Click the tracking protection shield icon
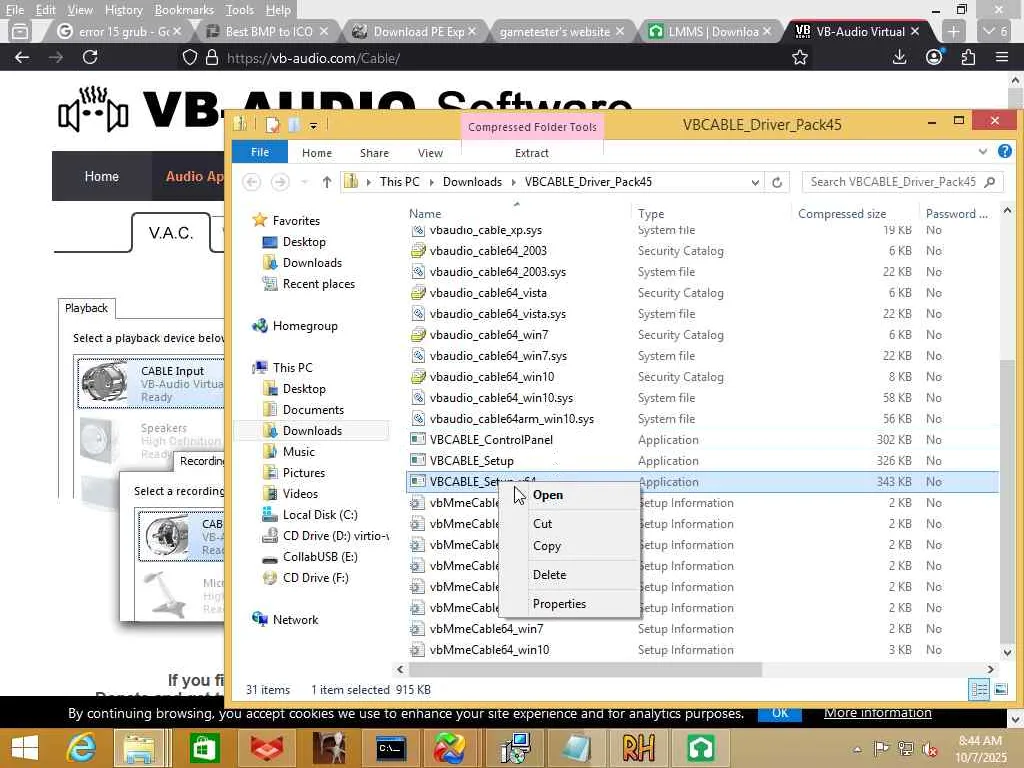Screen dimensions: 1024x768 click(x=189, y=57)
